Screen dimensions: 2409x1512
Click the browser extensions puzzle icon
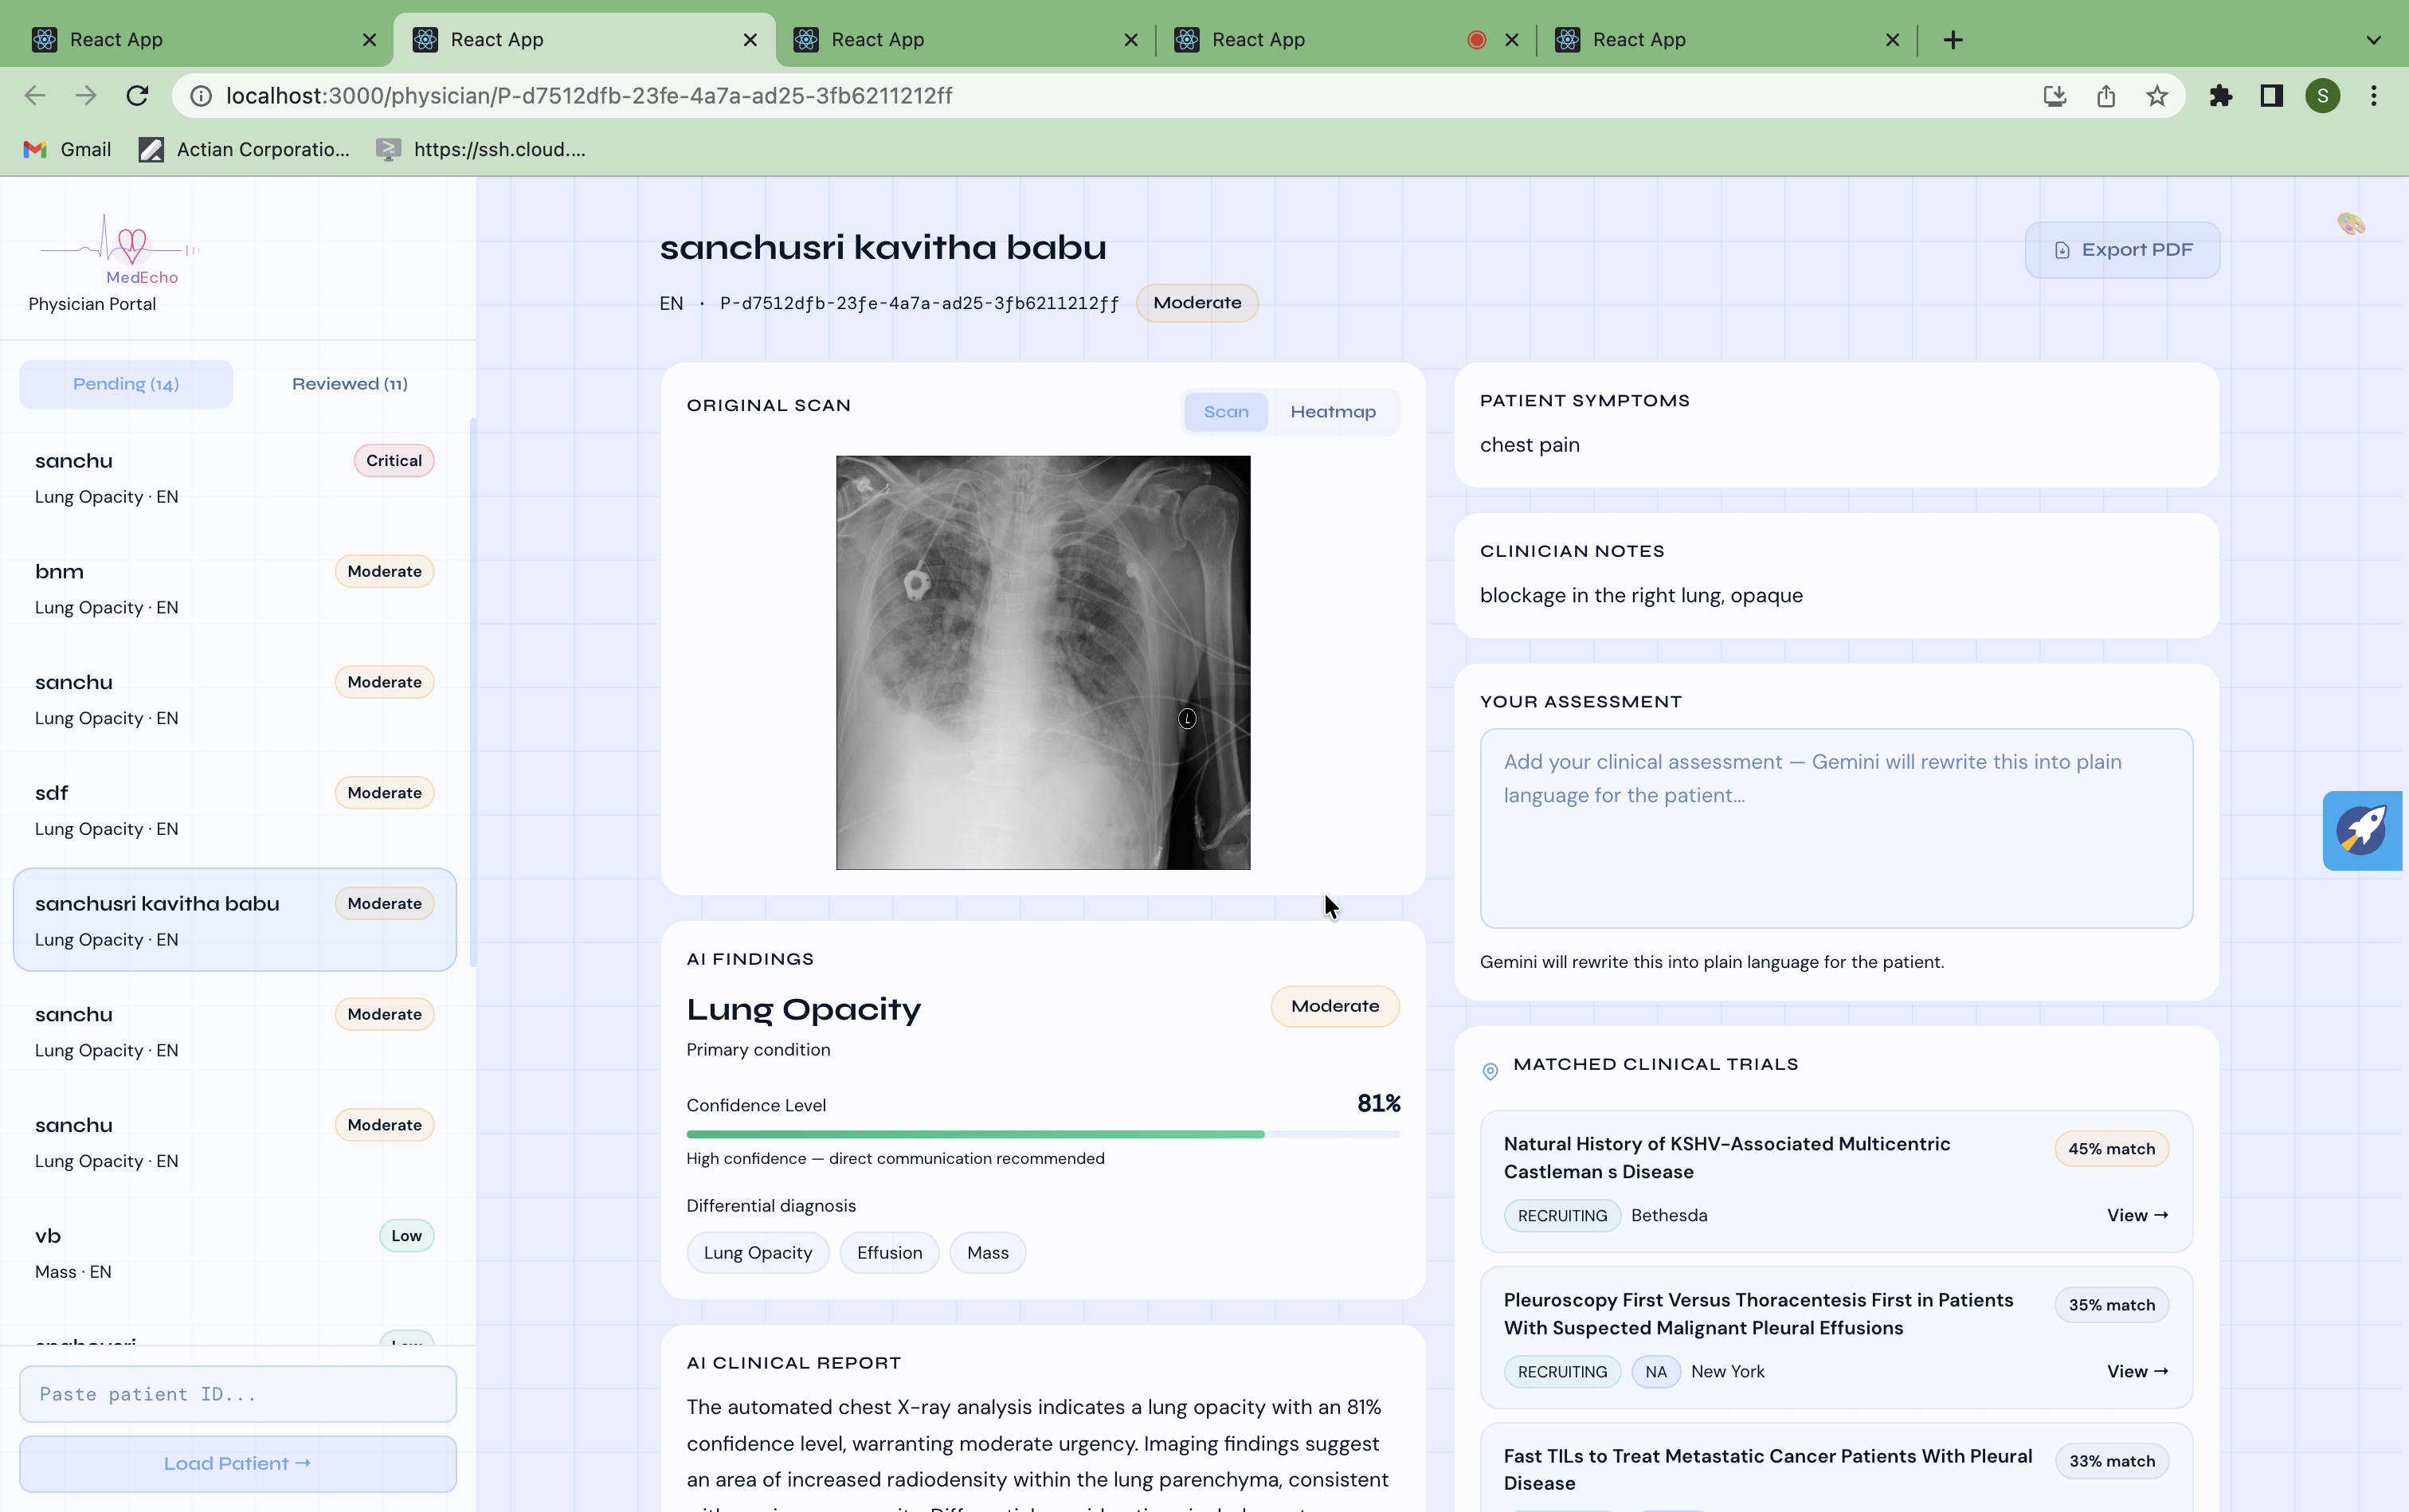click(x=2220, y=96)
